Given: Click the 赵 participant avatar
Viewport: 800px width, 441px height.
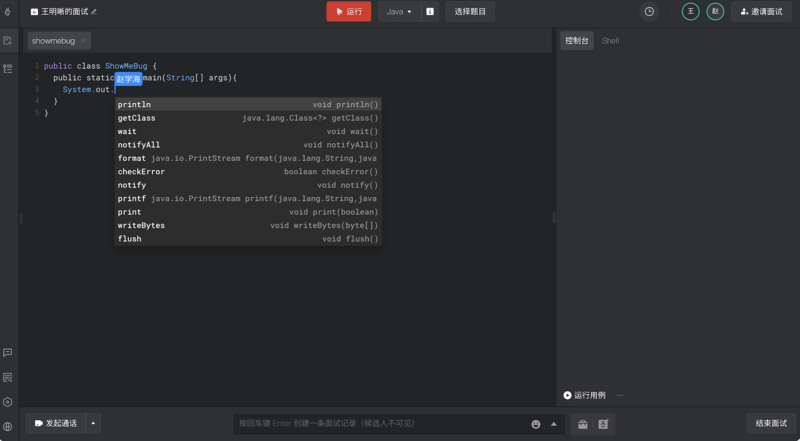Looking at the screenshot, I should 715,12.
